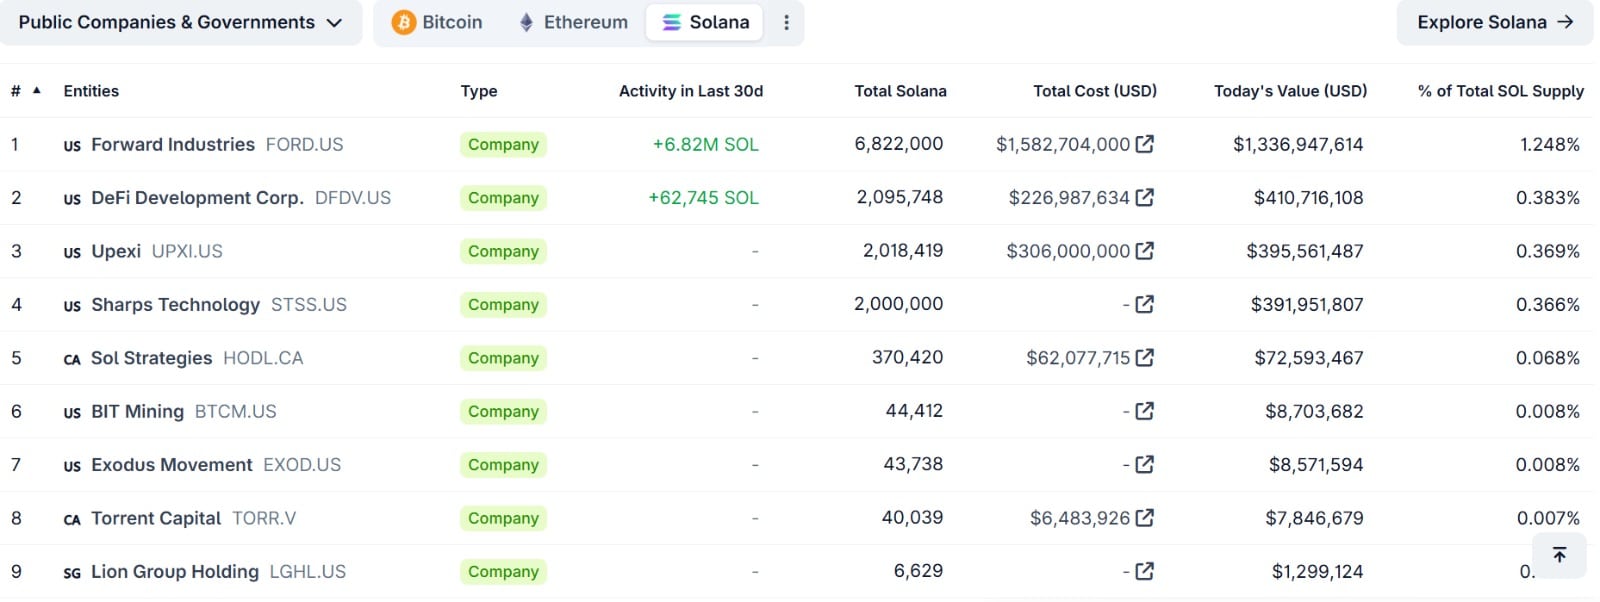The image size is (1600, 602).
Task: Click the Explore Solana button
Action: [x=1495, y=22]
